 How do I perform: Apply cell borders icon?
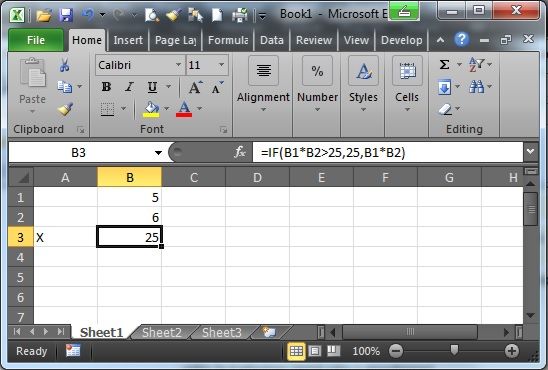[107, 109]
